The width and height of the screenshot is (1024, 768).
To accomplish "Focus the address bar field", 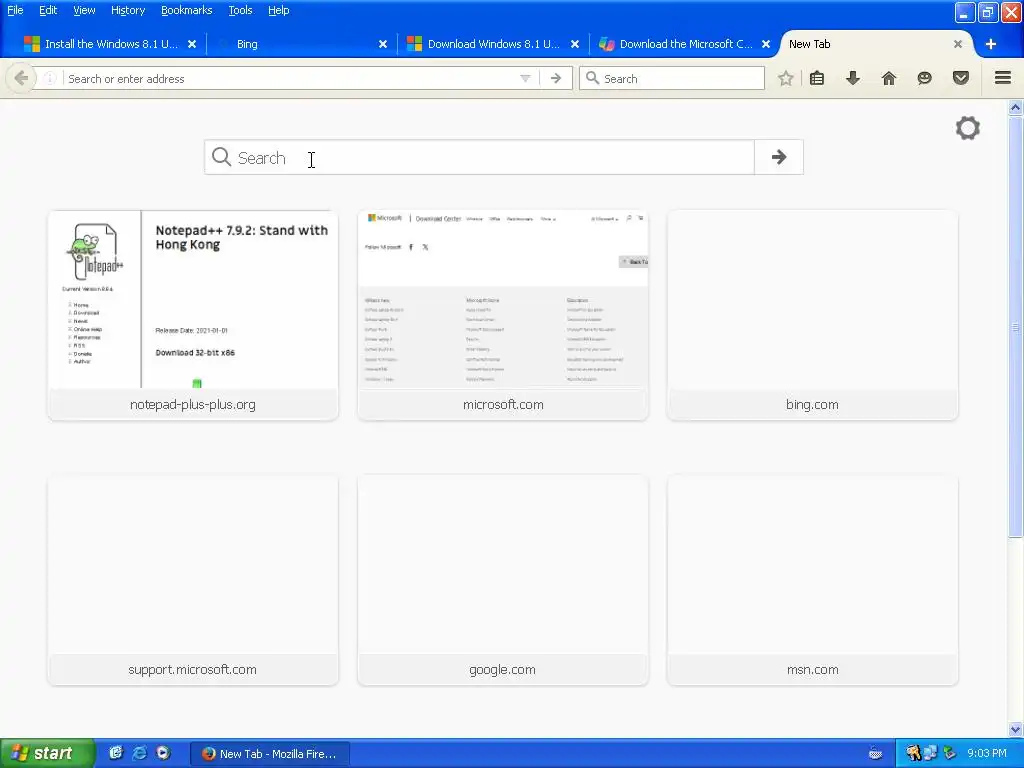I will [x=291, y=78].
